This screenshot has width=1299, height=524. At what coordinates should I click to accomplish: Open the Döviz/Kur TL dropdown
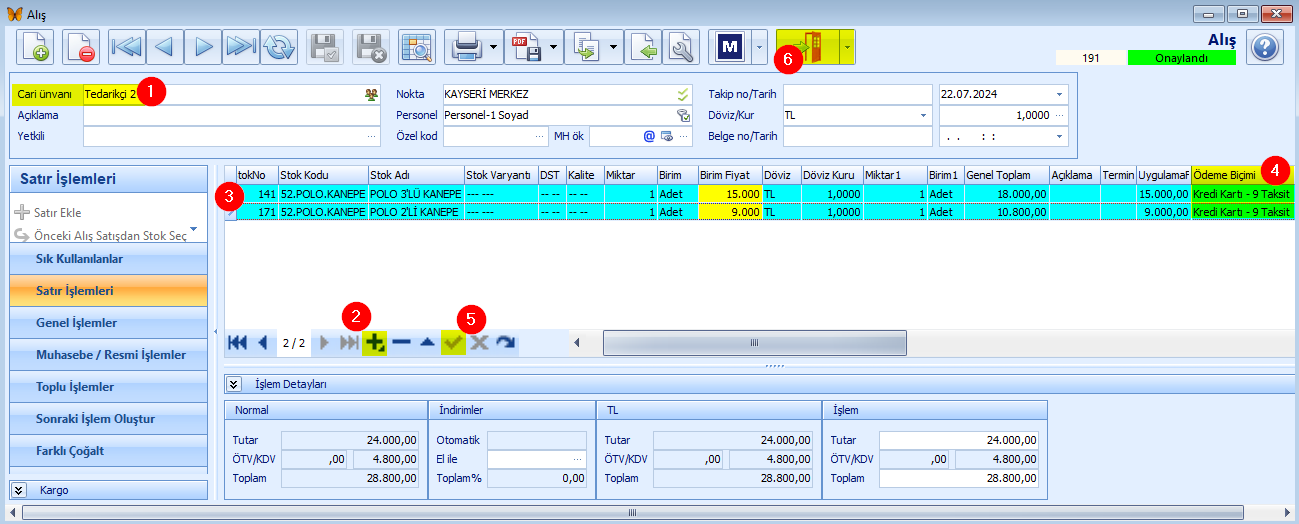click(x=923, y=115)
